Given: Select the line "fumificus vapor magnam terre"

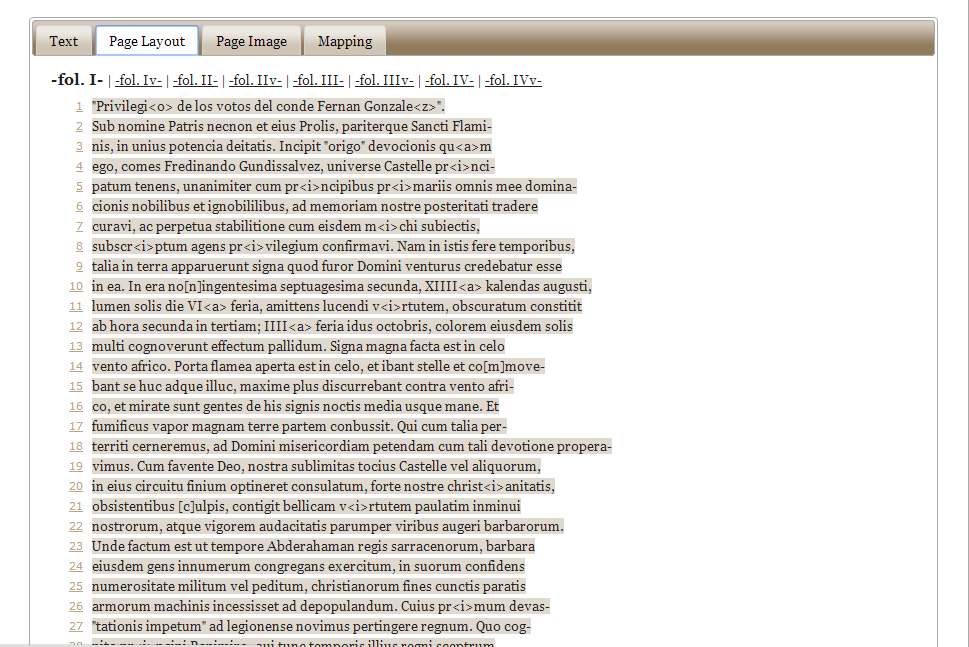Looking at the screenshot, I should [x=299, y=426].
